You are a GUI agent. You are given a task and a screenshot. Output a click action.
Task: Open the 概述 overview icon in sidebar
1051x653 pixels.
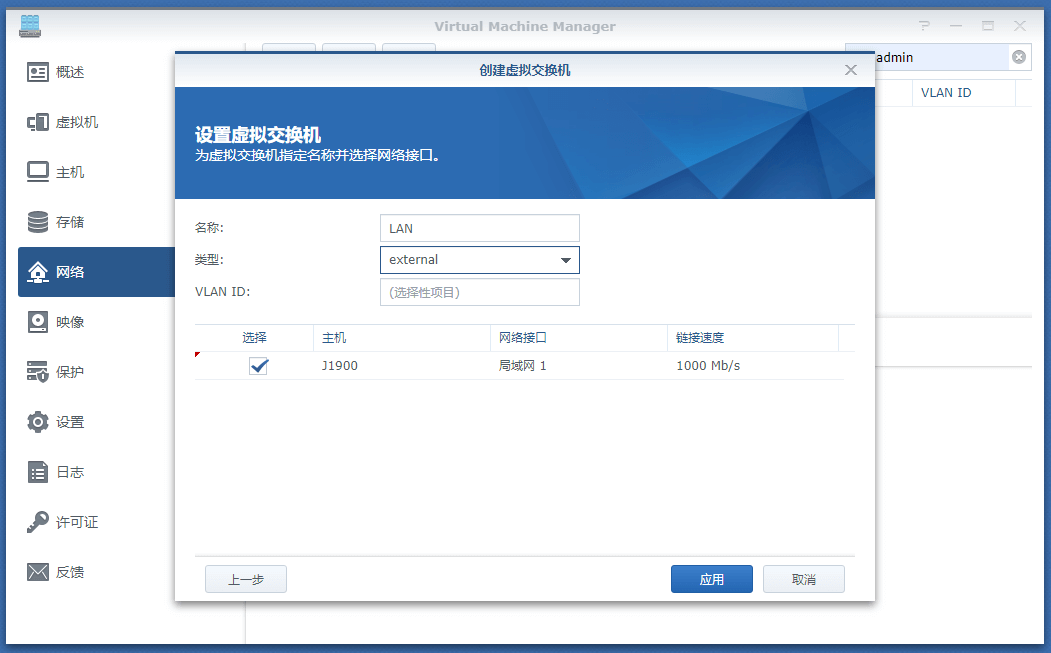point(38,72)
